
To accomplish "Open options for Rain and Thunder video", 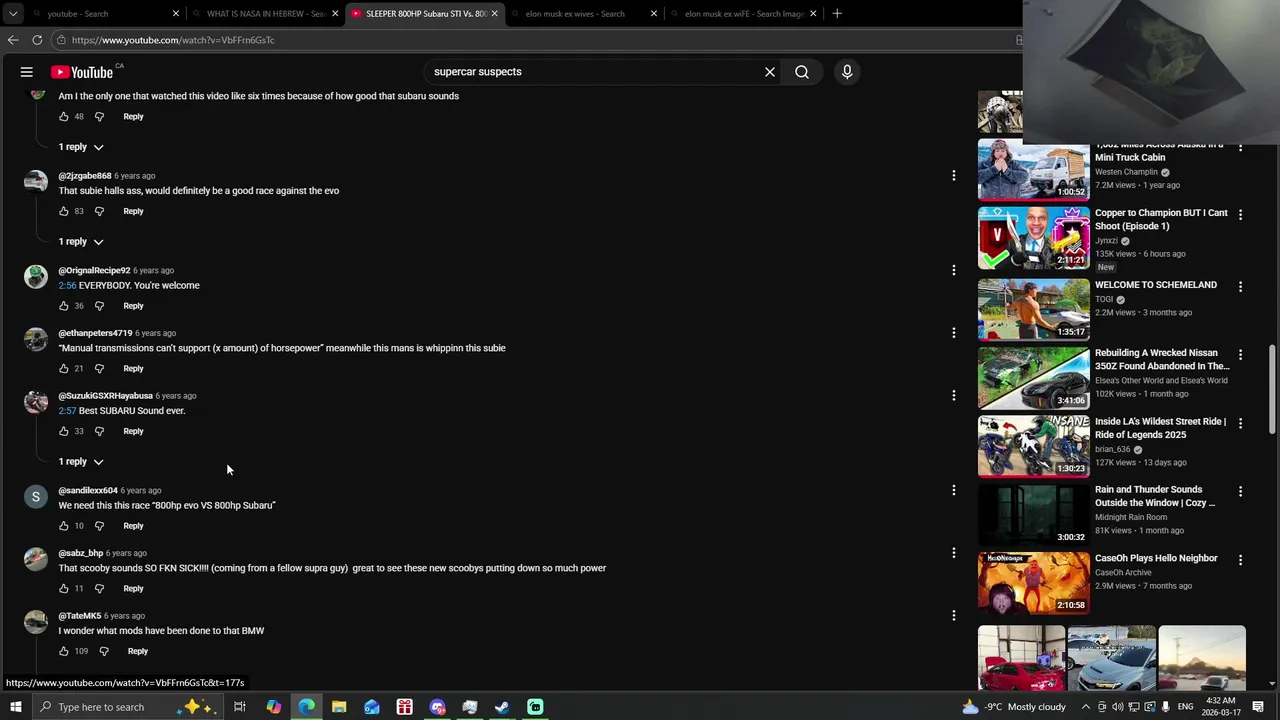I will (1240, 491).
